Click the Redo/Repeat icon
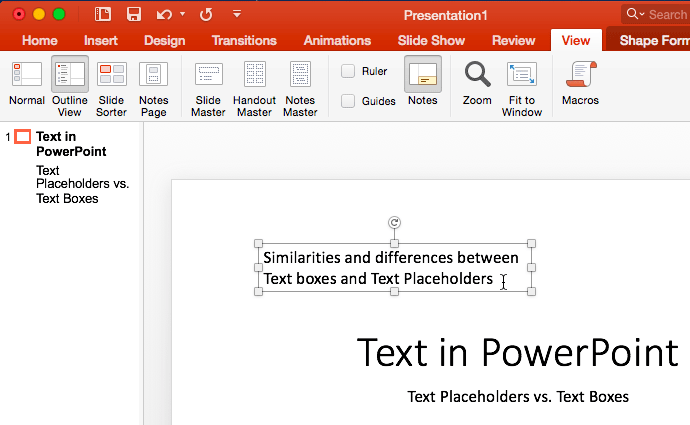Screen dimensions: 690x425 tap(206, 15)
